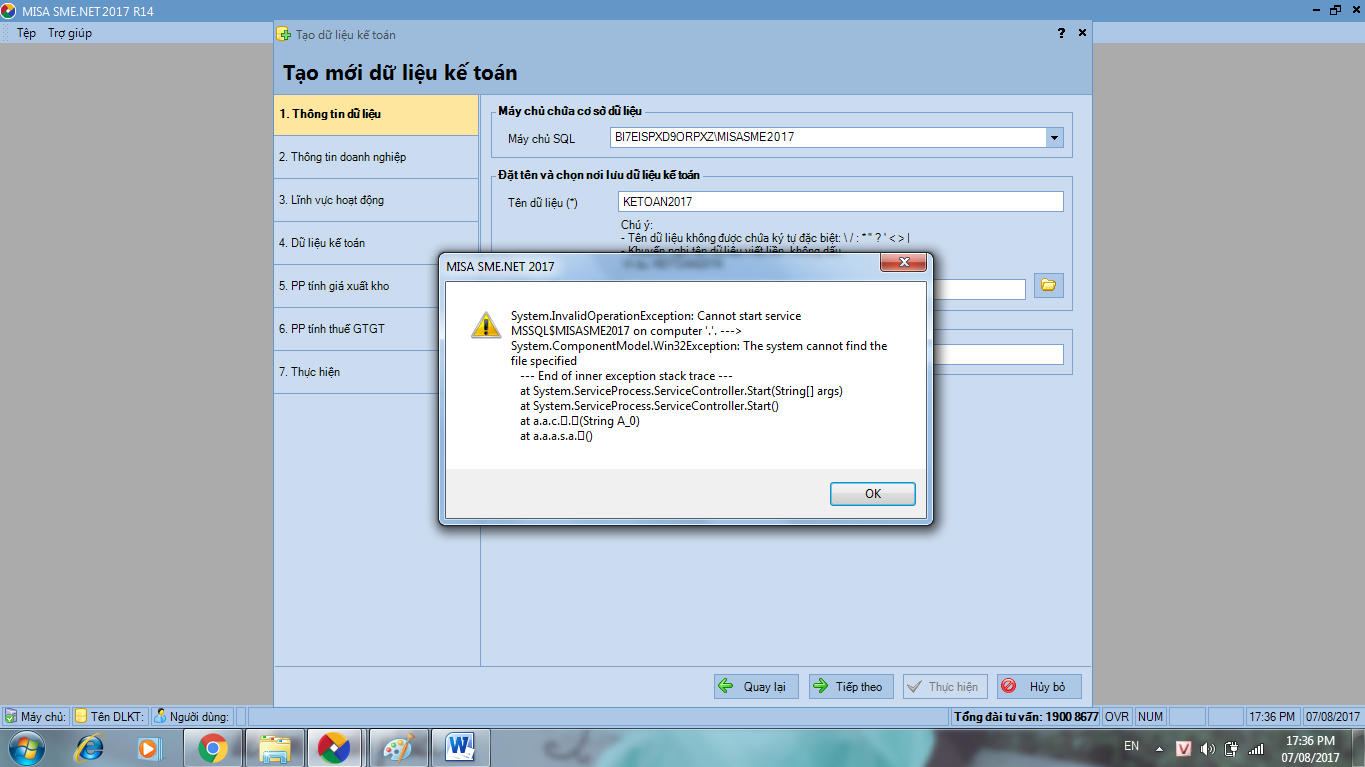Select step 6. PP tính thuế GTGT
Screen dimensions: 1365x767
tap(376, 329)
